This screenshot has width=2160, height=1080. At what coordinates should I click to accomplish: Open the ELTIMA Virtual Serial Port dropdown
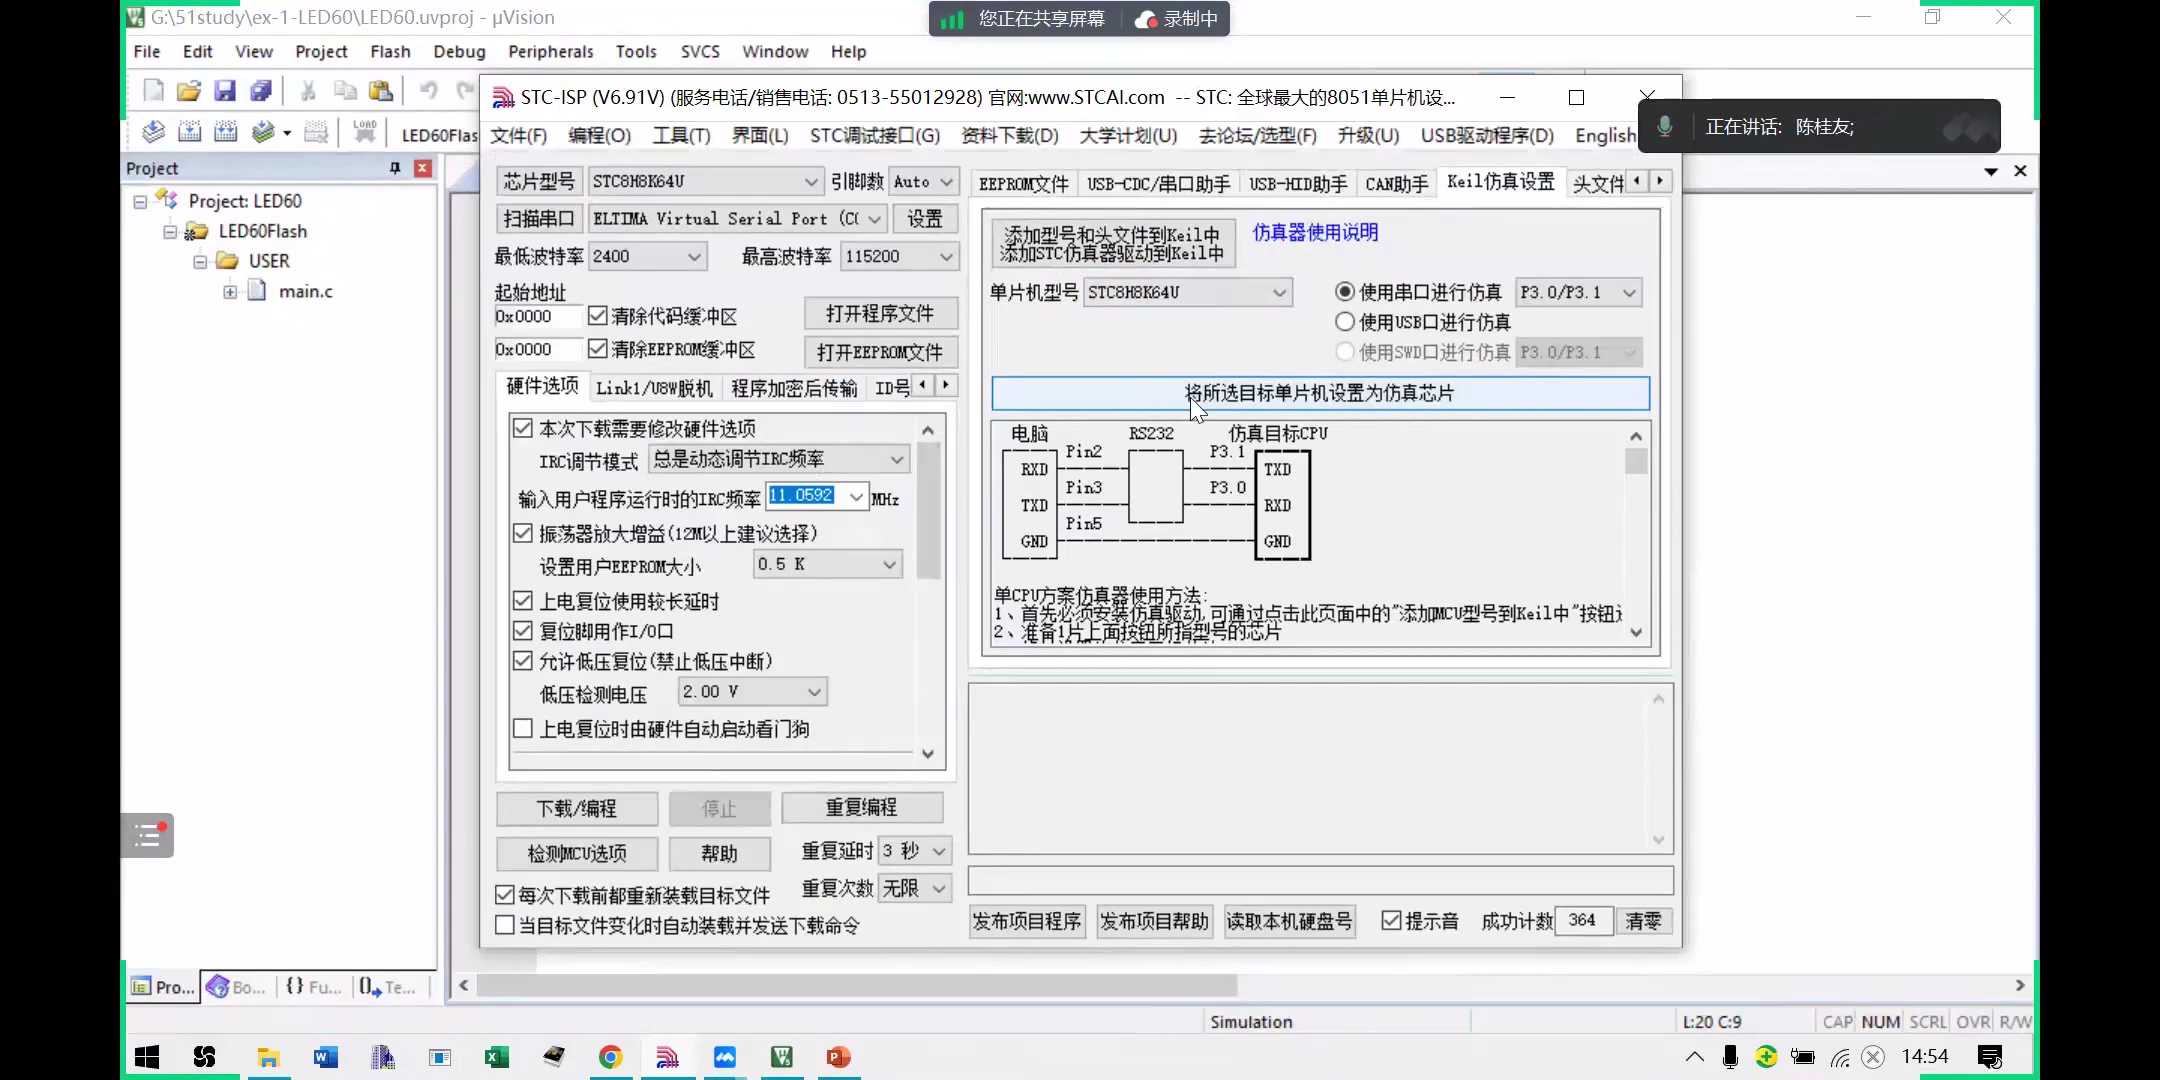coord(738,219)
